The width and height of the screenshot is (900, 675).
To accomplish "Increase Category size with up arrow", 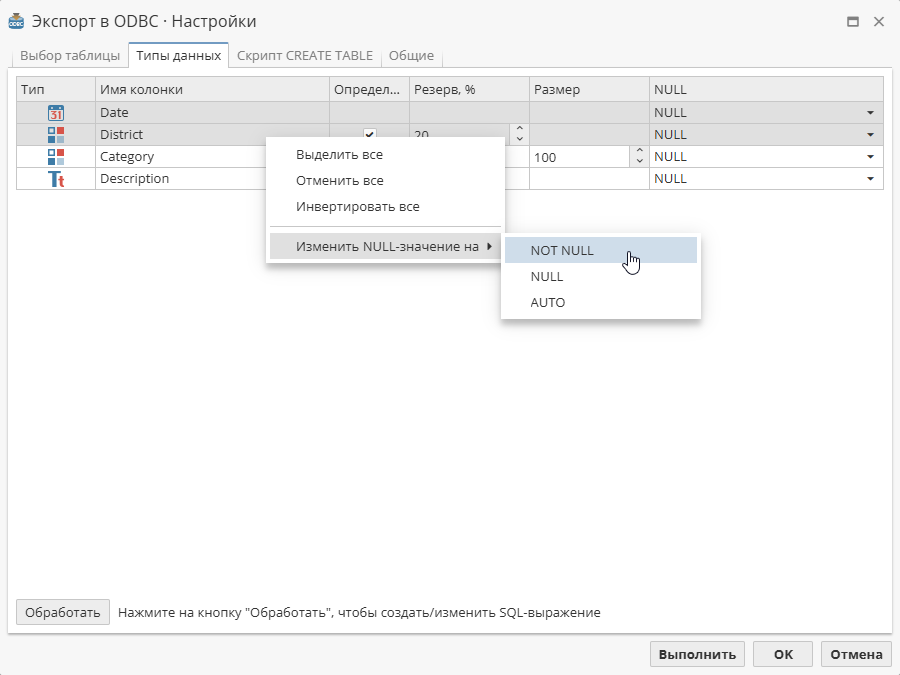I will (639, 151).
